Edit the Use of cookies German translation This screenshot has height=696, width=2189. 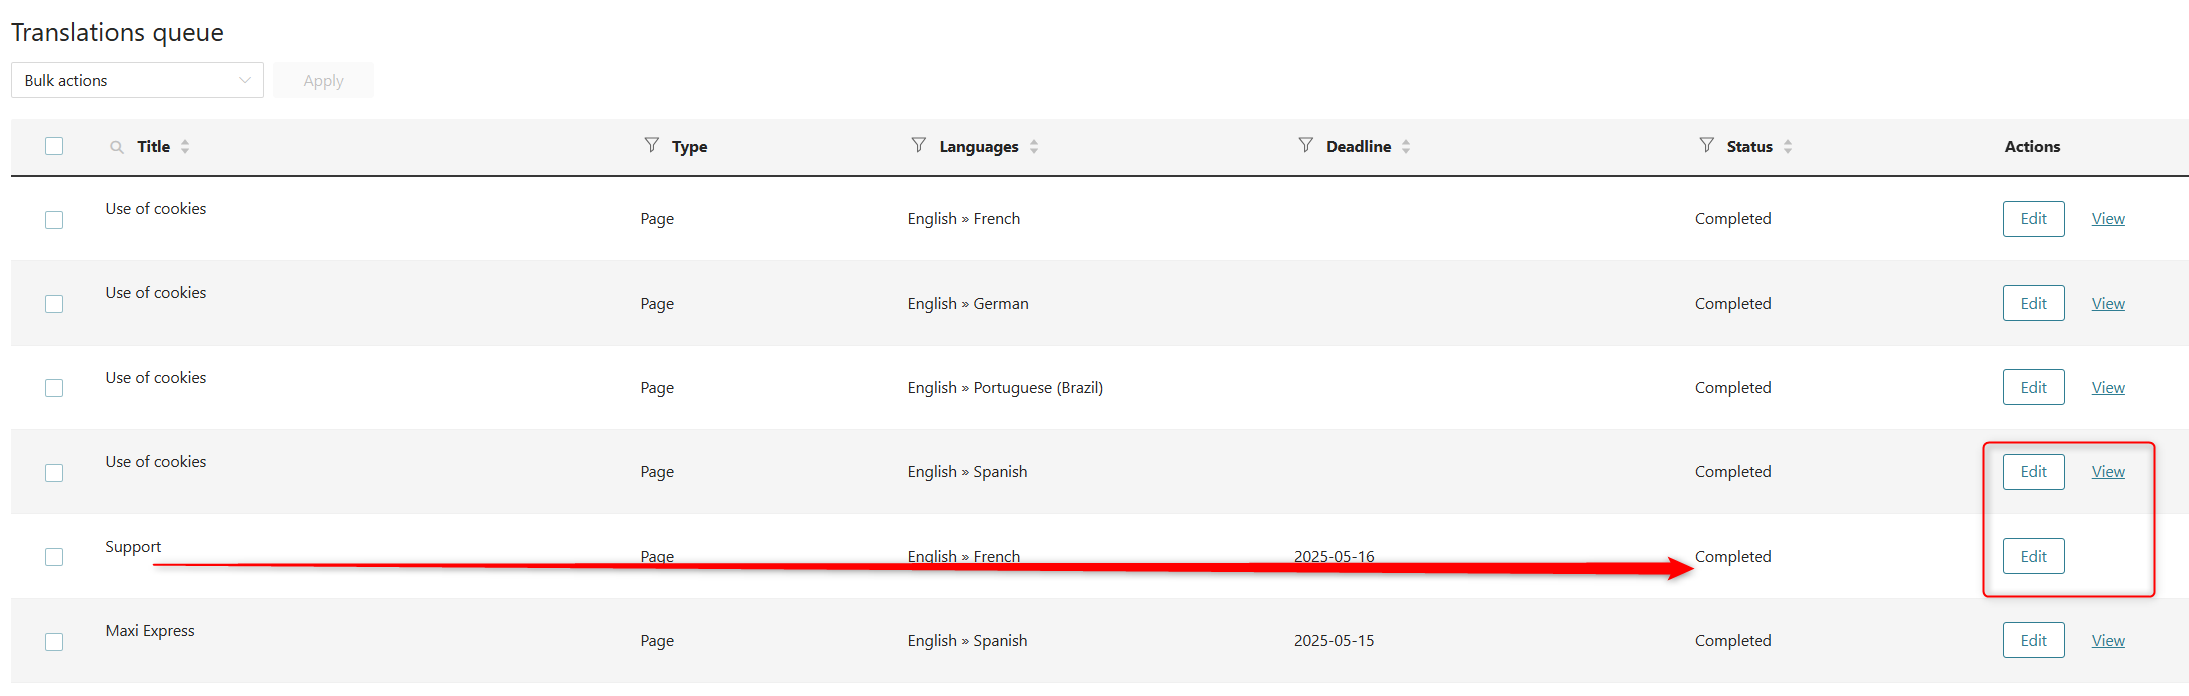(2033, 303)
